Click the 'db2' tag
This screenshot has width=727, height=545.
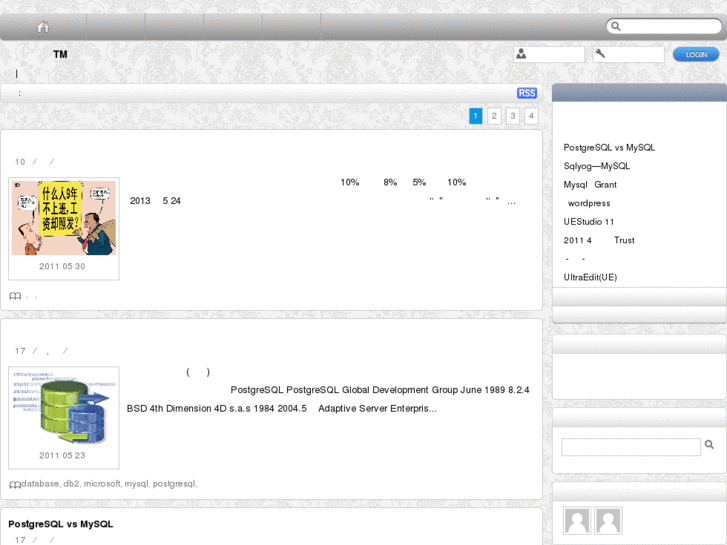pyautogui.click(x=71, y=484)
